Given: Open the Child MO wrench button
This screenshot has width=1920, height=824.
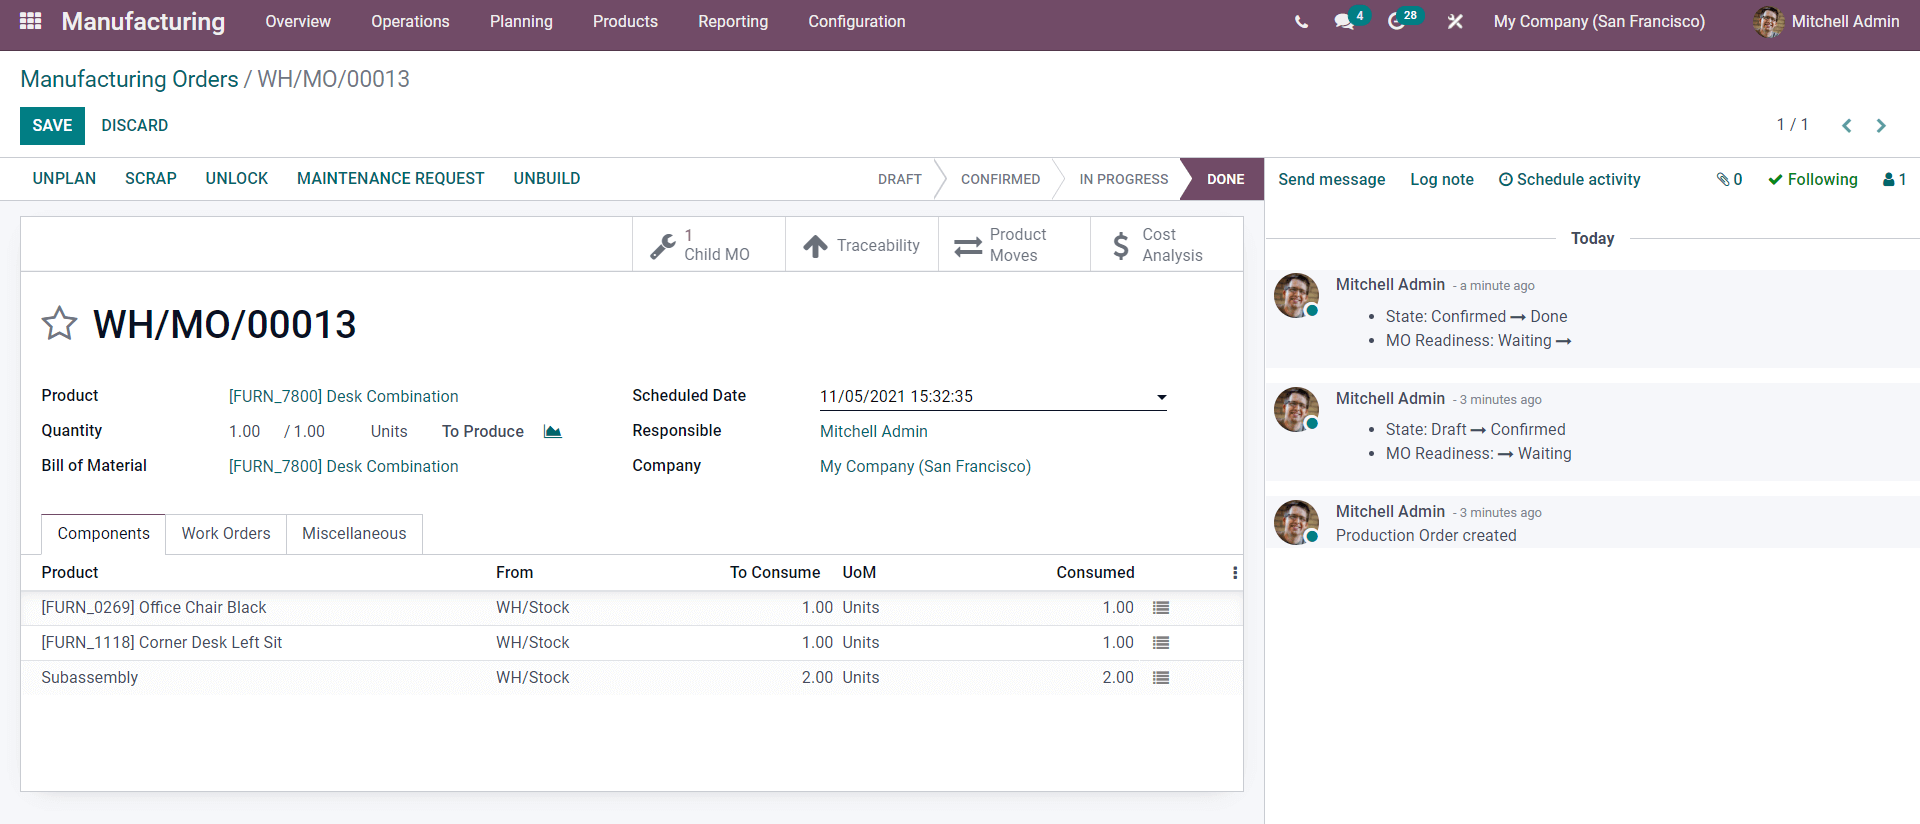Looking at the screenshot, I should pos(709,245).
